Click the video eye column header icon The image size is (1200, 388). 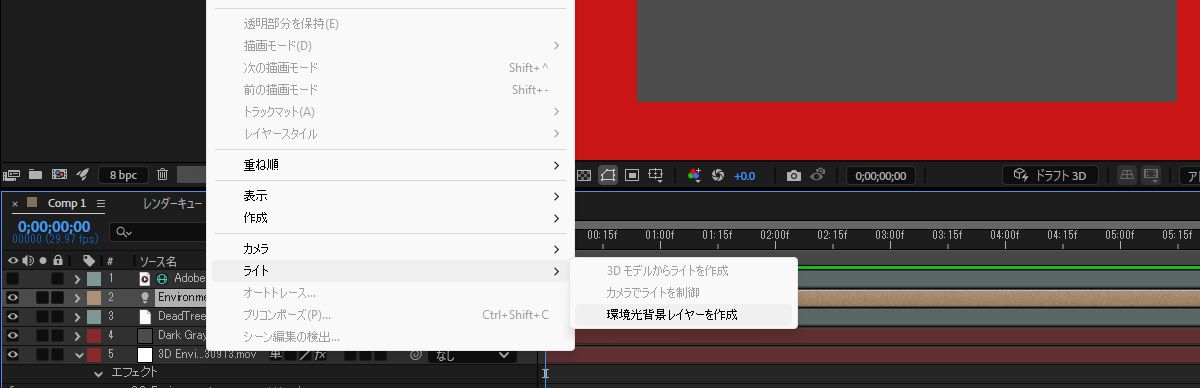click(x=12, y=261)
